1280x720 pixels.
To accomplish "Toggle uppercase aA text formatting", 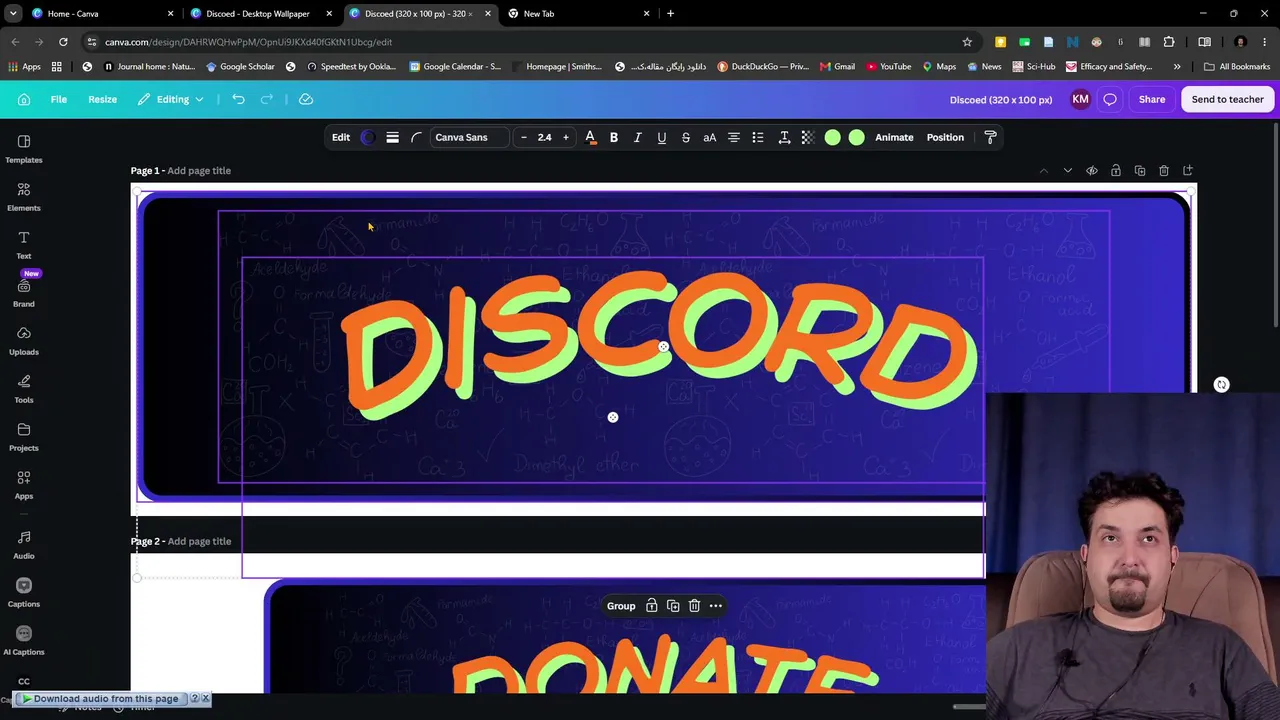I will [x=710, y=137].
